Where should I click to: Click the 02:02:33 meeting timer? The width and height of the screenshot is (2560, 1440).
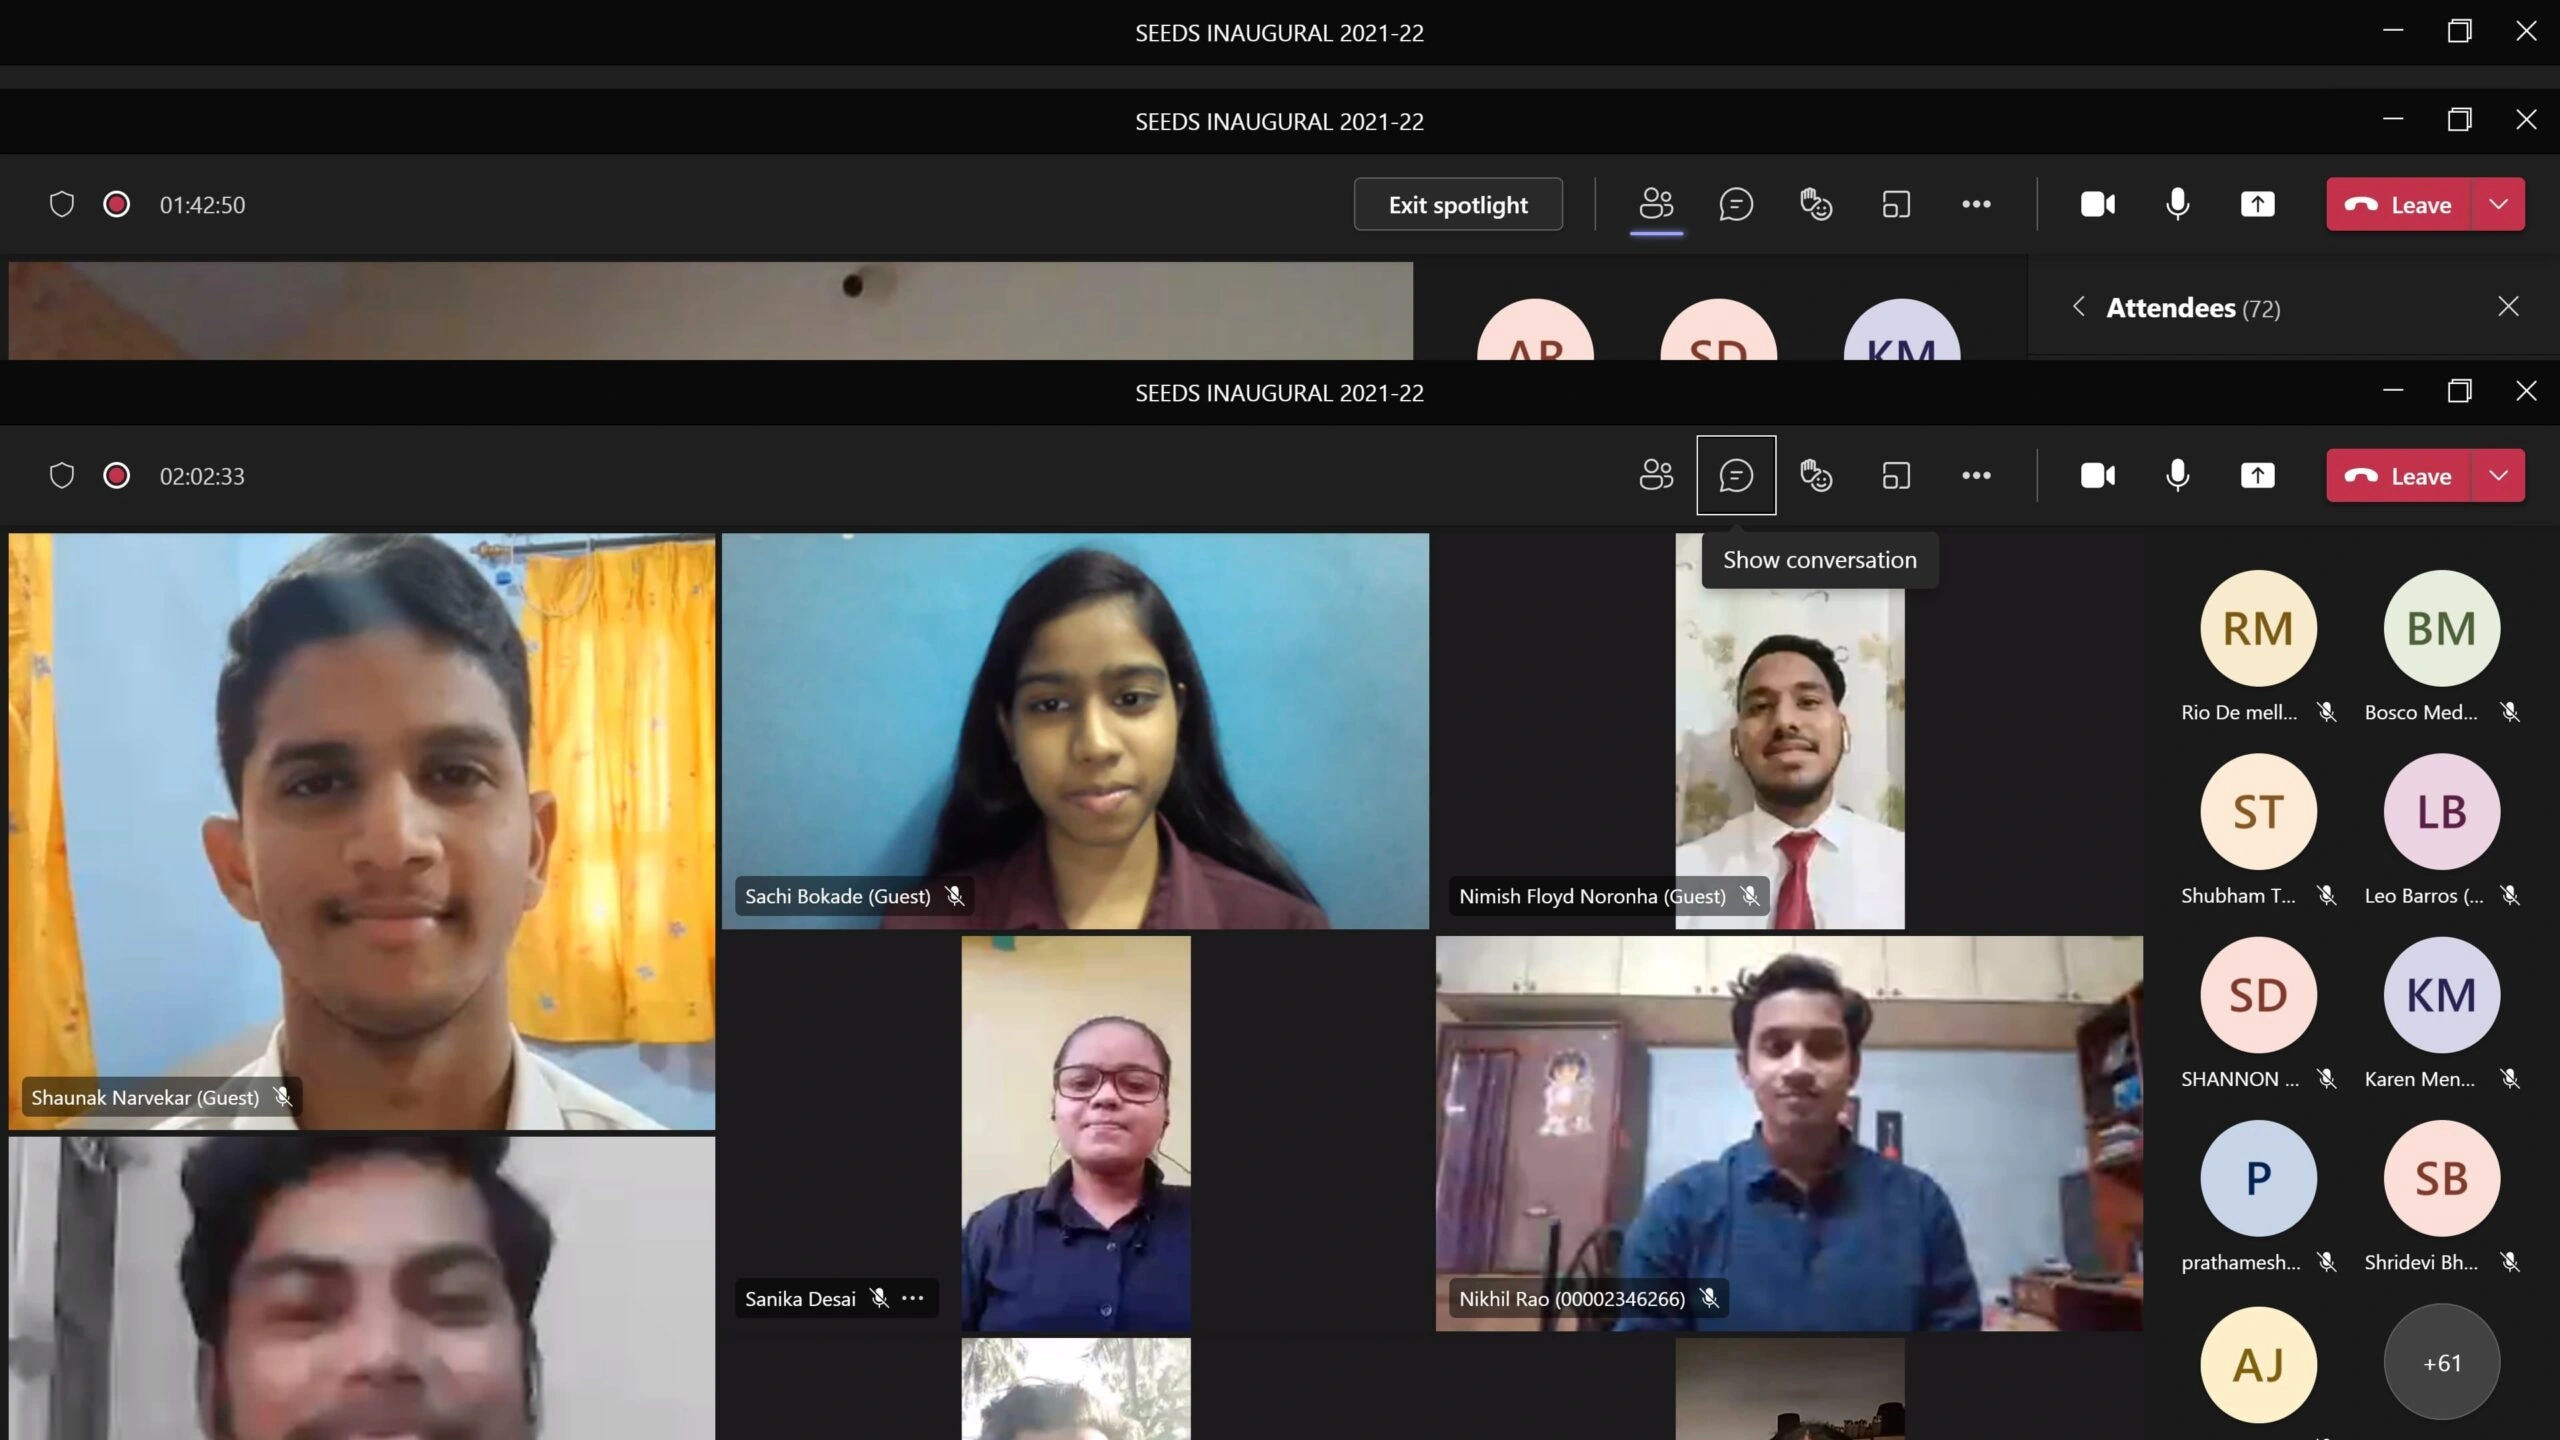pyautogui.click(x=202, y=476)
